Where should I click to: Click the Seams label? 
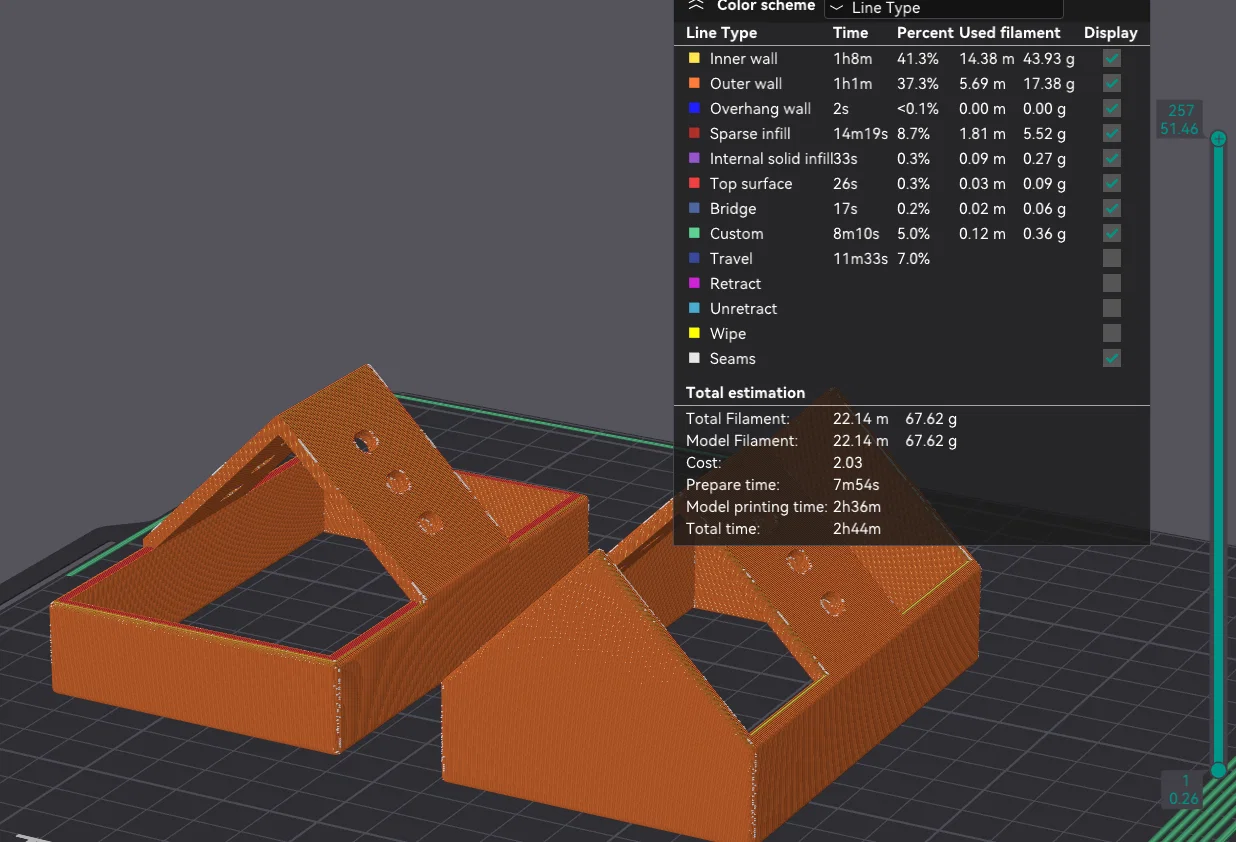733,358
